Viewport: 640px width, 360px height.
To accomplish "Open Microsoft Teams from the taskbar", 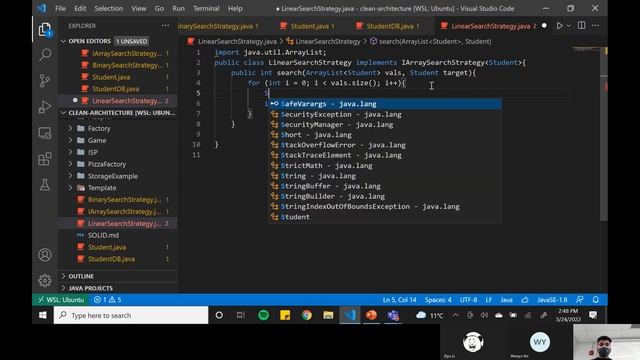I will click(393, 315).
